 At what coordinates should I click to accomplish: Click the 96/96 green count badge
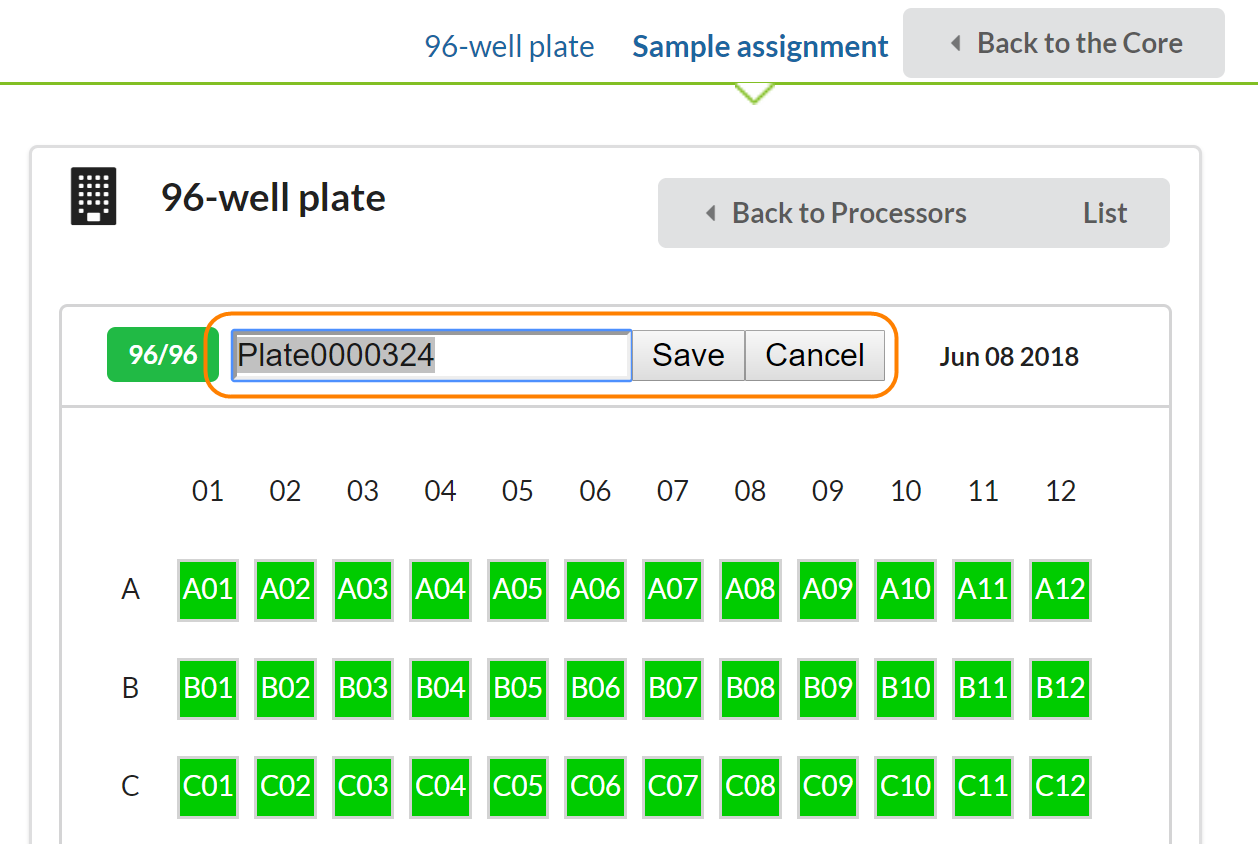(162, 356)
